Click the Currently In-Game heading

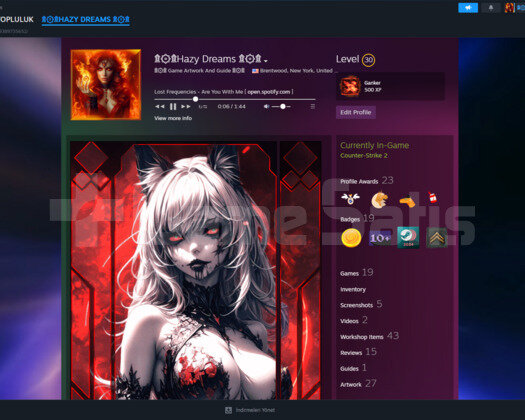tap(375, 145)
